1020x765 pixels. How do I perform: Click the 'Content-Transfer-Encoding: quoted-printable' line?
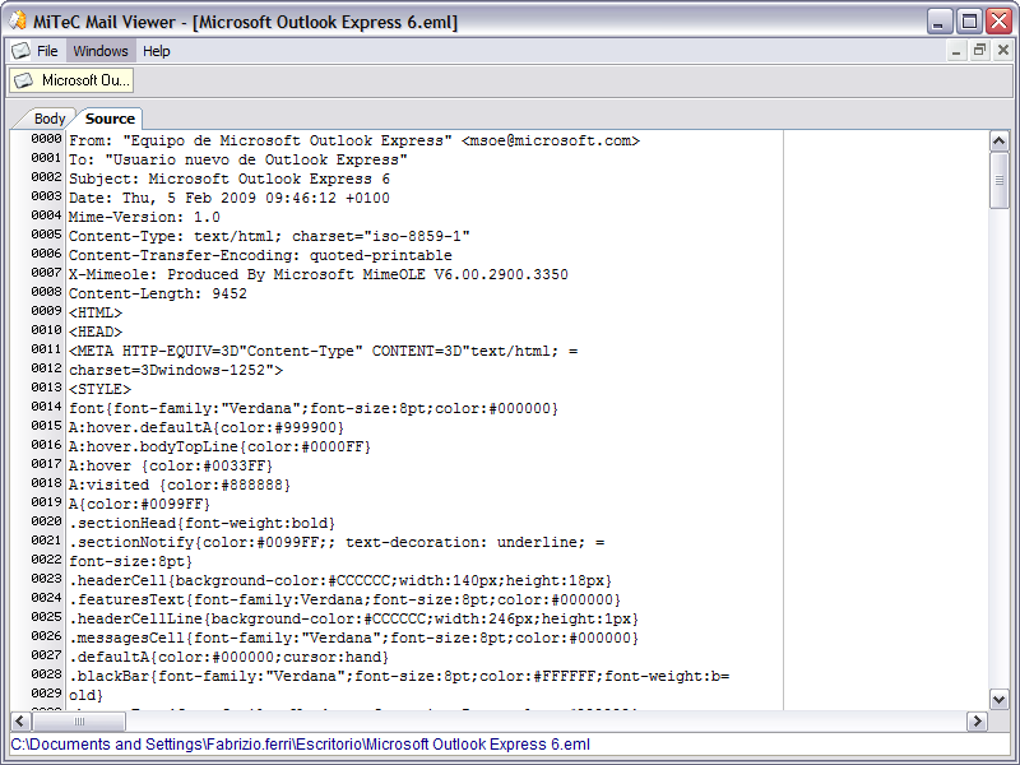pyautogui.click(x=260, y=255)
